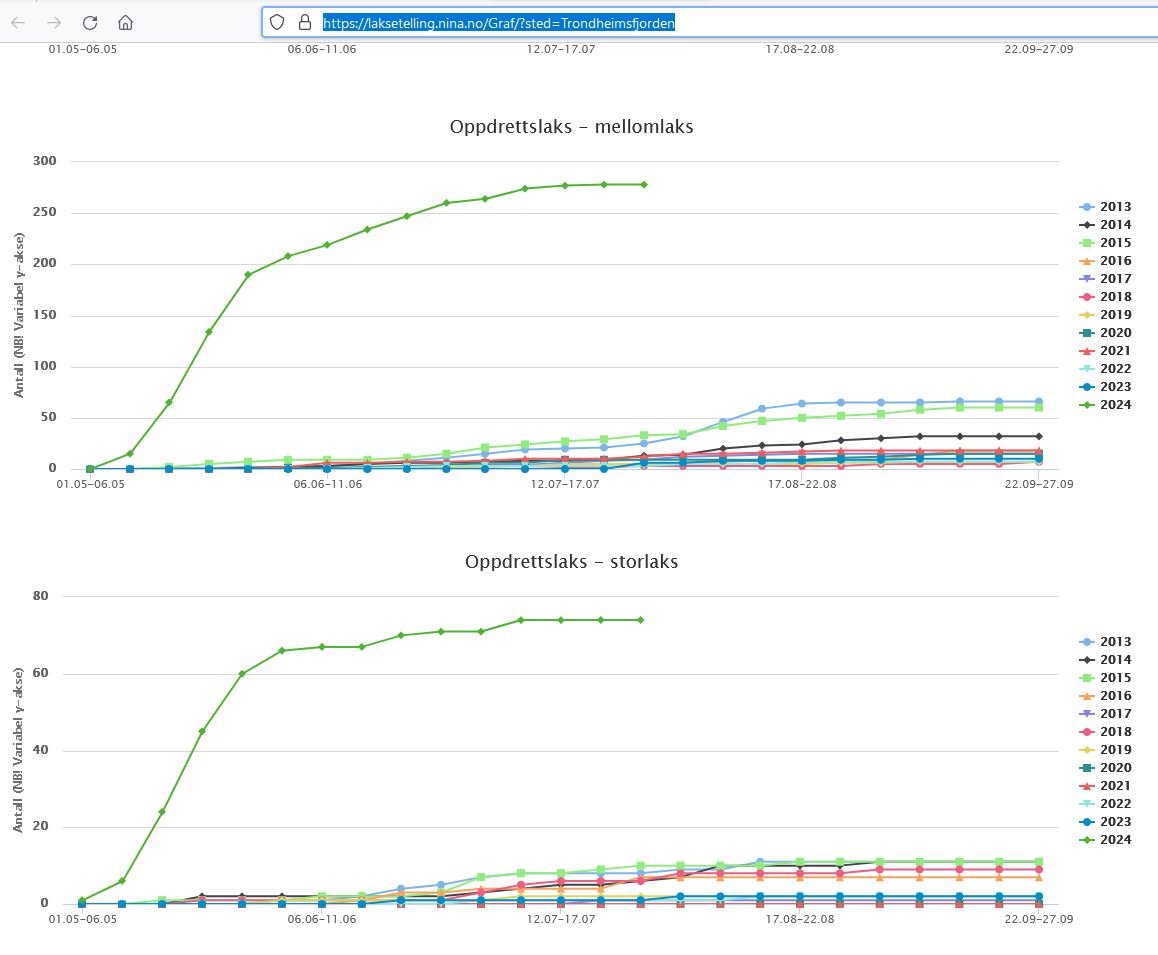Click the 'Oppdrettslaks – mellomlaks' chart title
This screenshot has width=1158, height=955.
571,127
